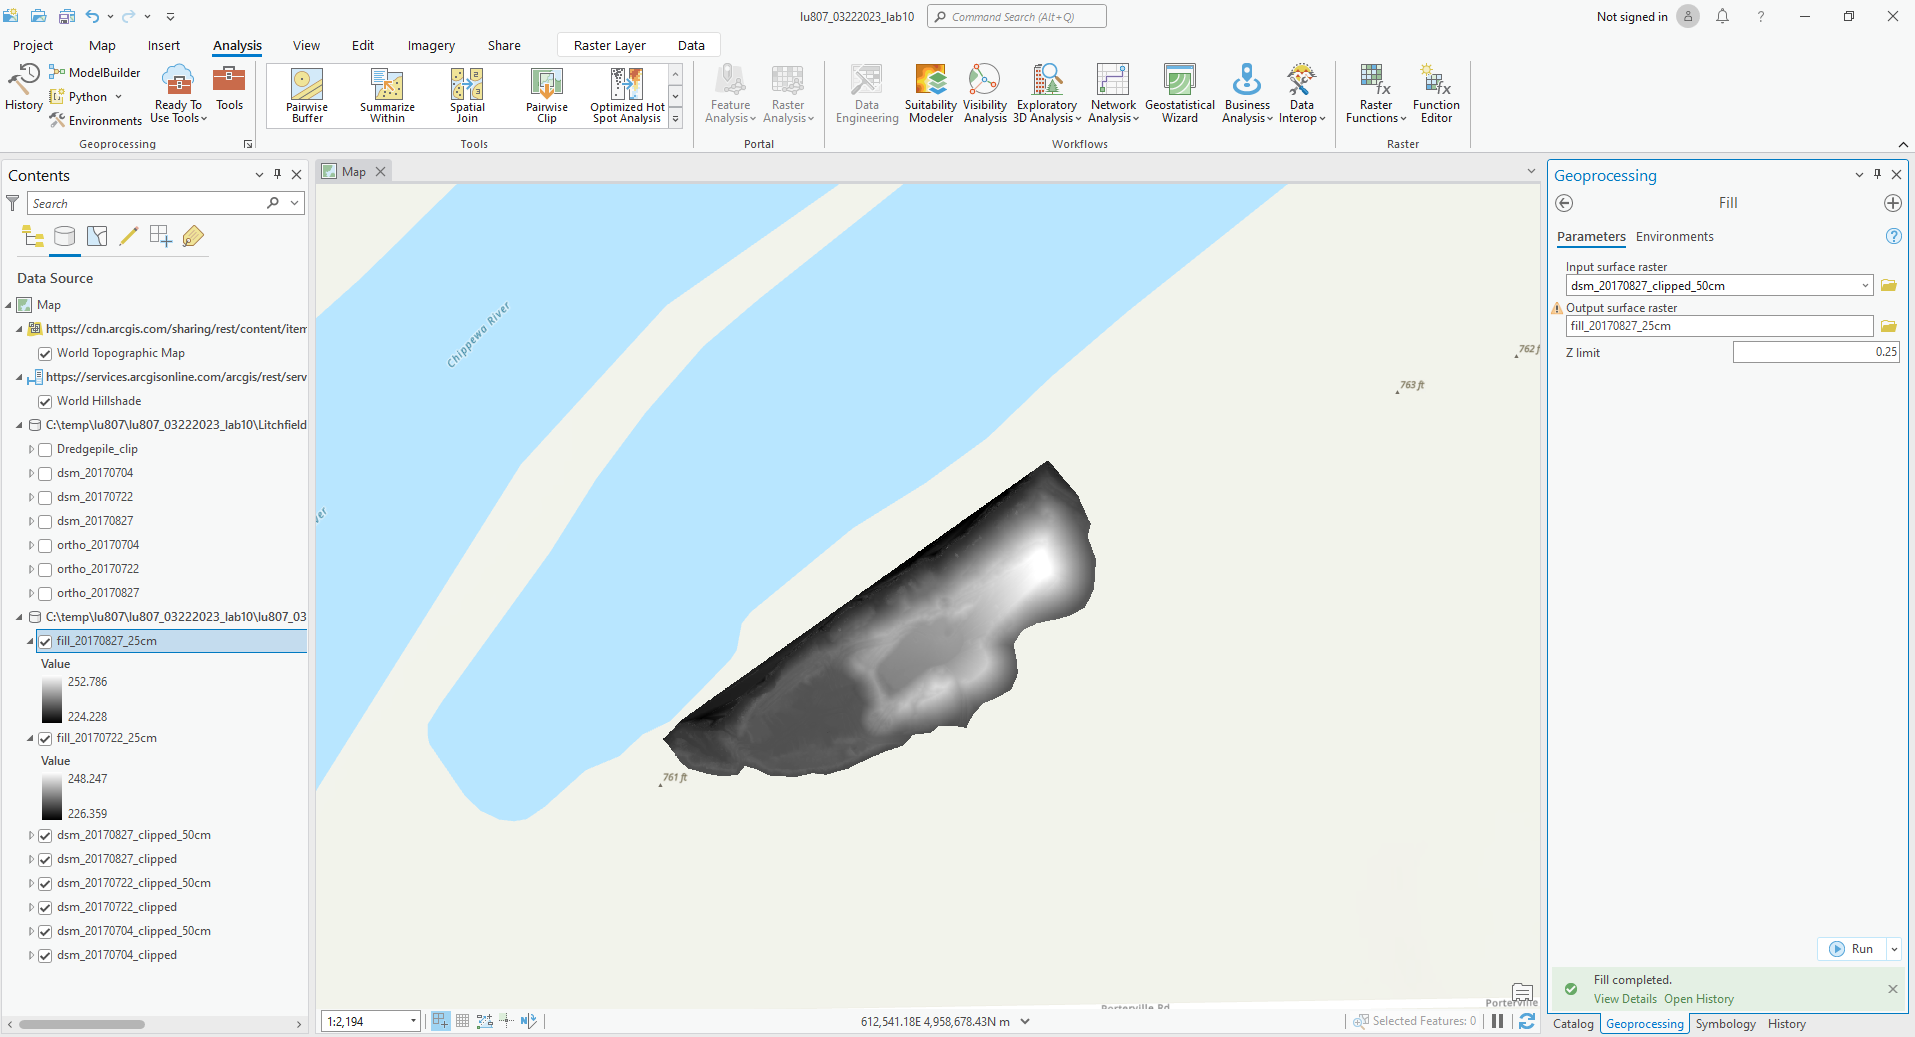Toggle World Topographic Map layer visibility
Image resolution: width=1915 pixels, height=1037 pixels.
[45, 353]
